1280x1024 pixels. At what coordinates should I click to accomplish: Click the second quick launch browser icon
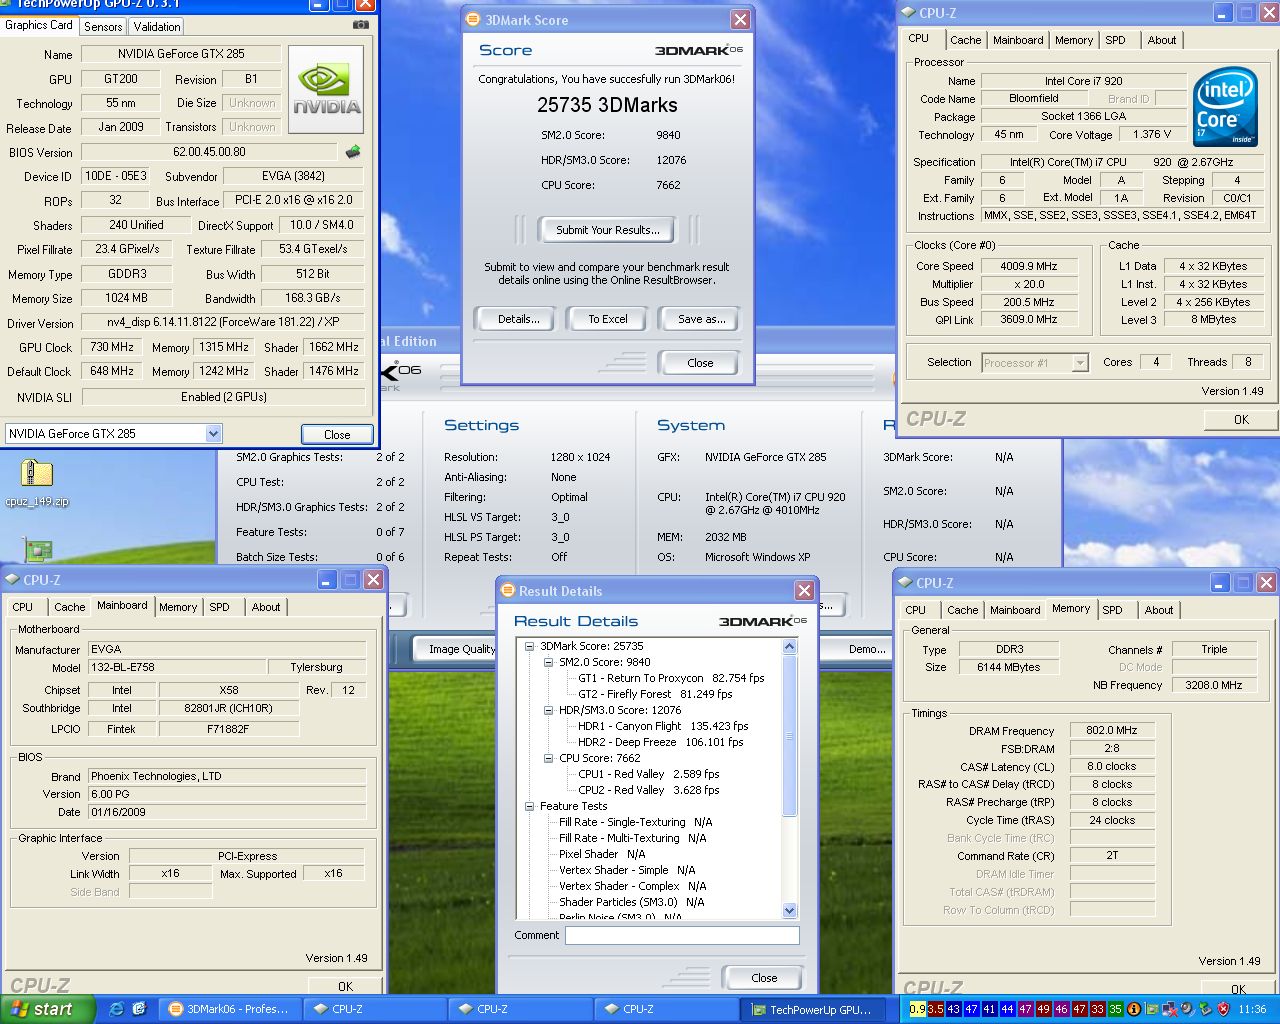[139, 1009]
